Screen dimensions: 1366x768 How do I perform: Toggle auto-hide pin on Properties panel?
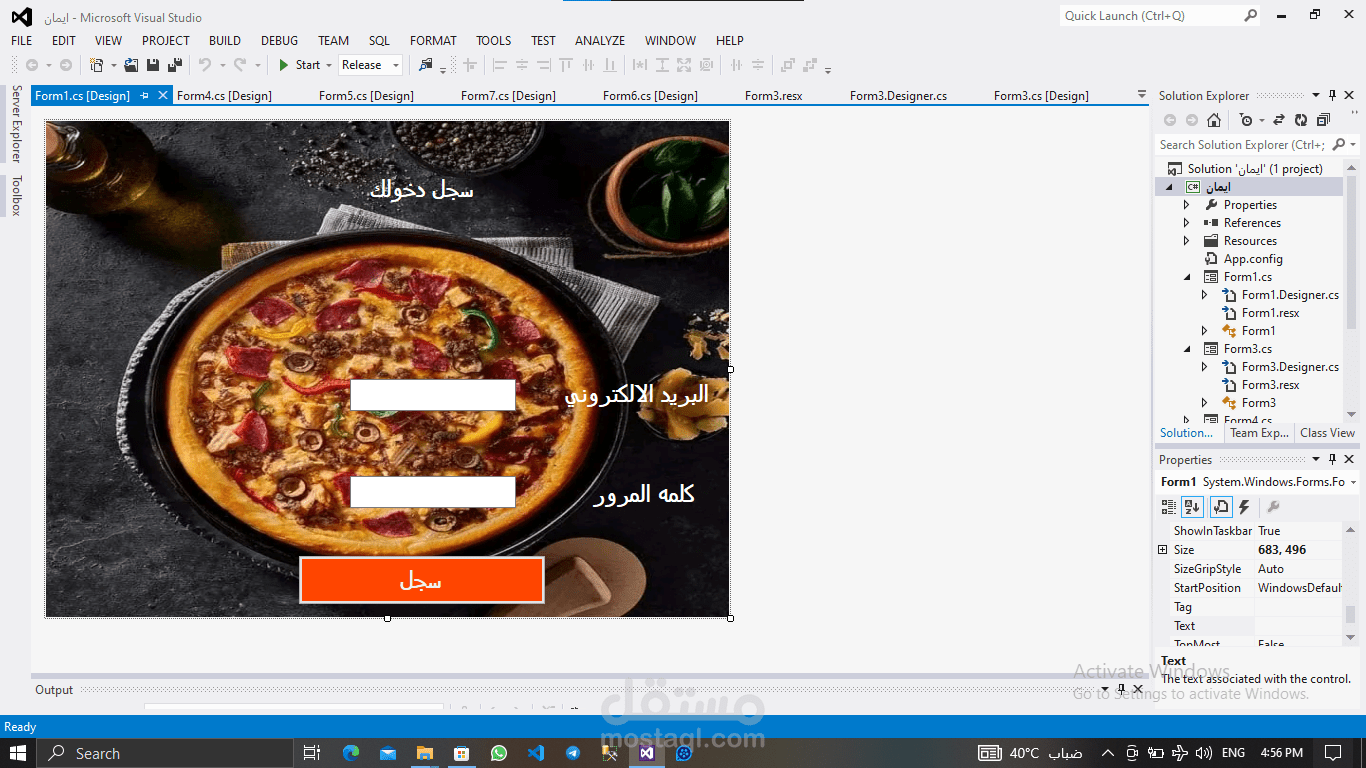click(1332, 460)
